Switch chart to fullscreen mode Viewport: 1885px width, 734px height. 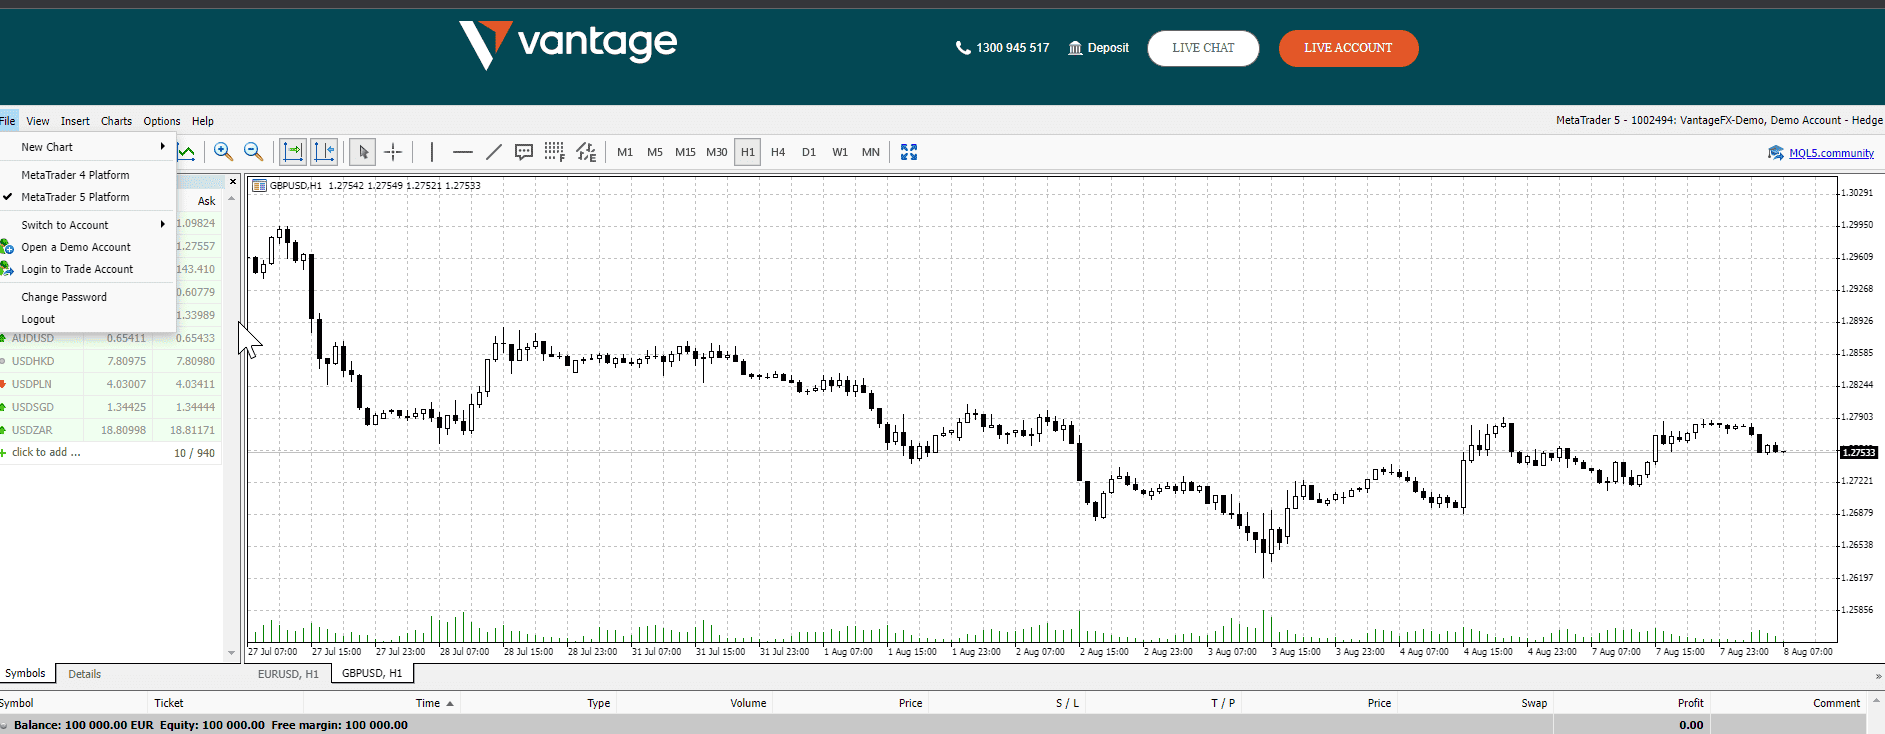pos(909,152)
